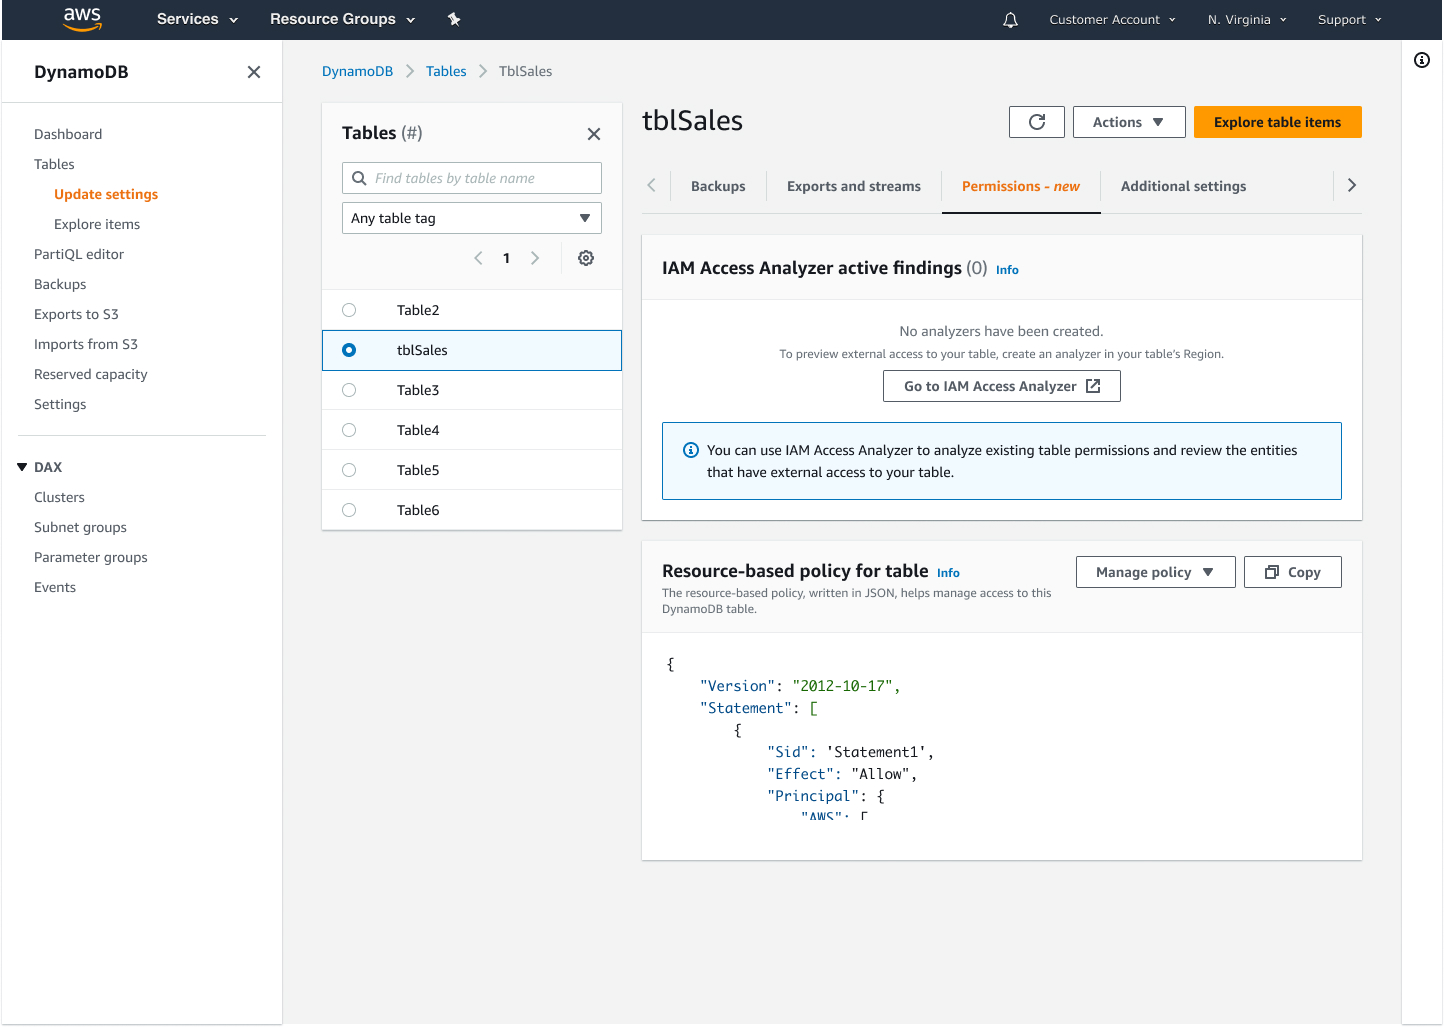Open table list preferences gear
The width and height of the screenshot is (1444, 1027).
[586, 257]
